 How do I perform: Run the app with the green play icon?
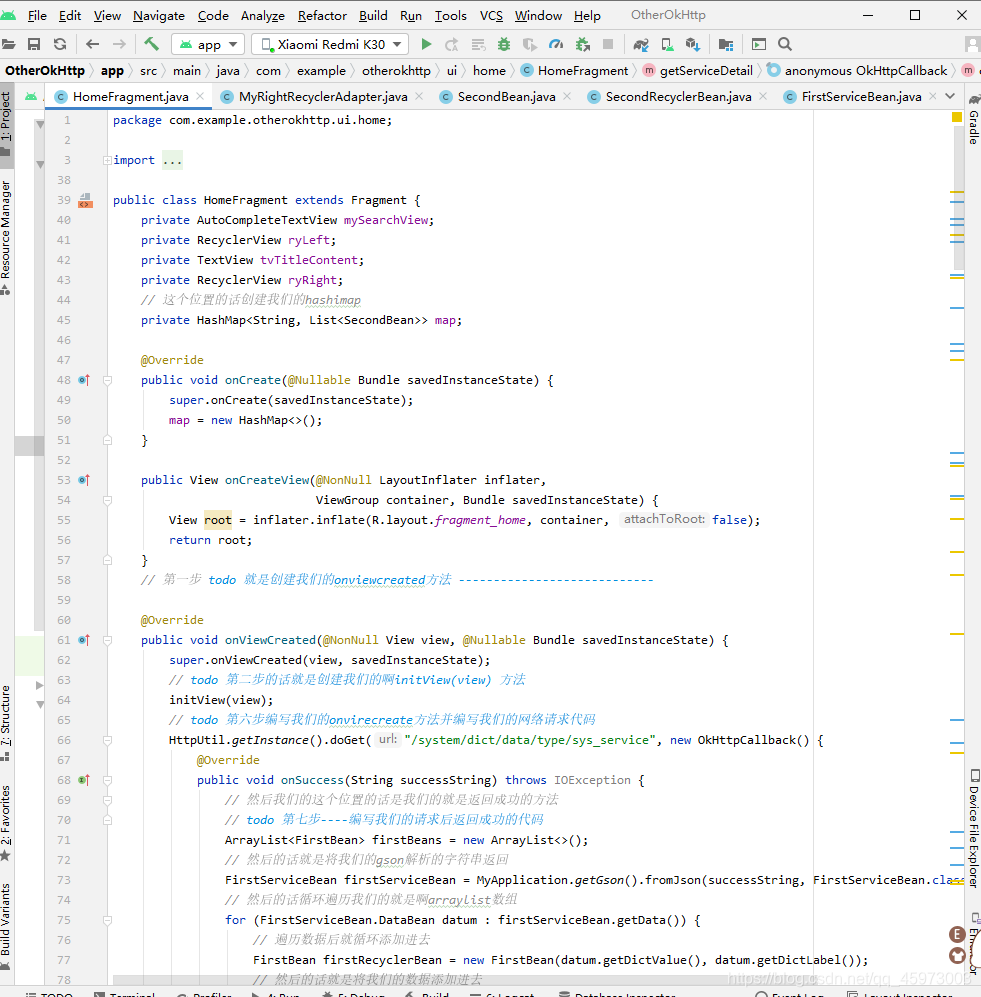(427, 45)
